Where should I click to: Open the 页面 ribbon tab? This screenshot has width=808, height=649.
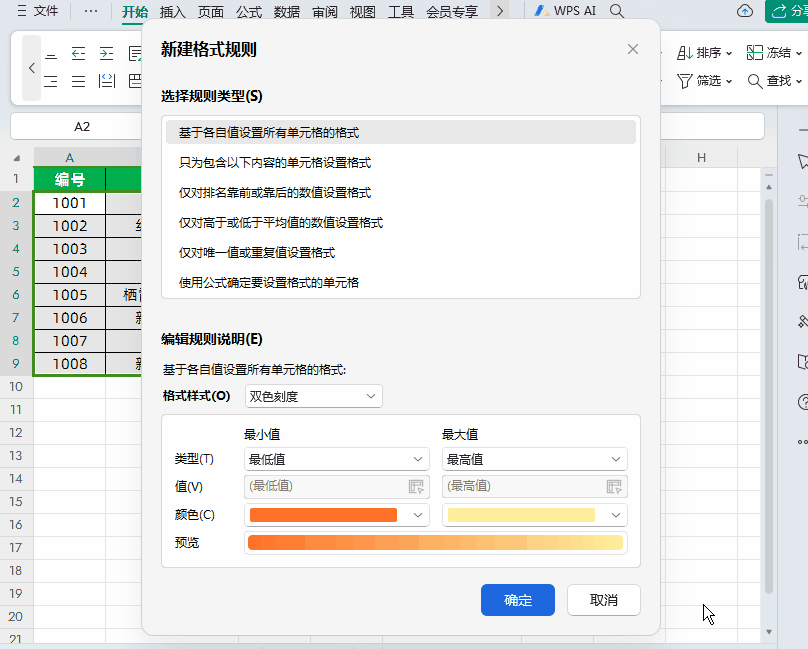[x=211, y=11]
